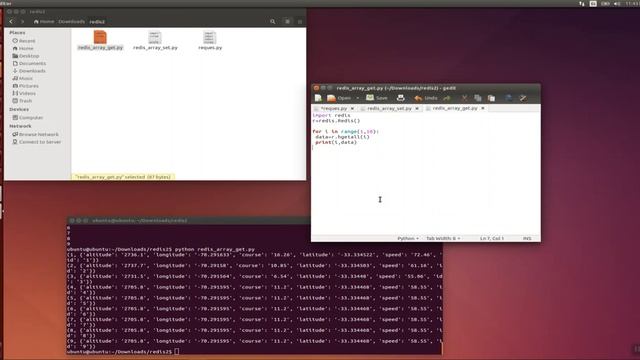This screenshot has height=360, width=640.
Task: Click Browse Network in sidebar
Action: coord(35,134)
